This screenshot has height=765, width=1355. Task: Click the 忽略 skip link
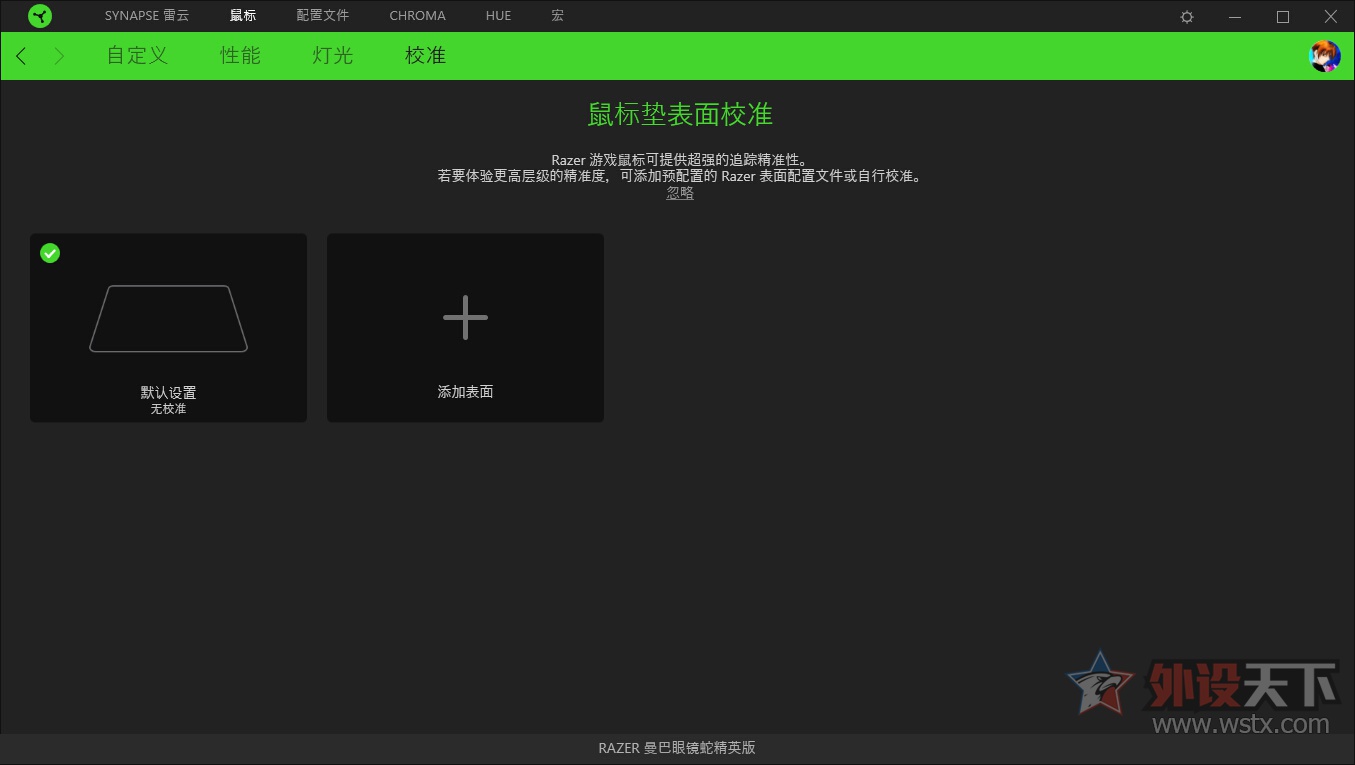click(x=679, y=192)
